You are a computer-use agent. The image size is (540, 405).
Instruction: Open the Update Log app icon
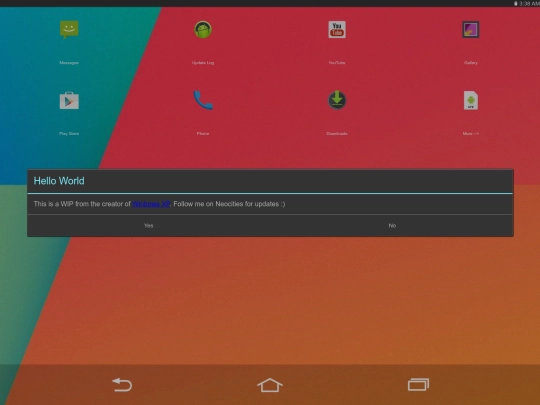203,30
